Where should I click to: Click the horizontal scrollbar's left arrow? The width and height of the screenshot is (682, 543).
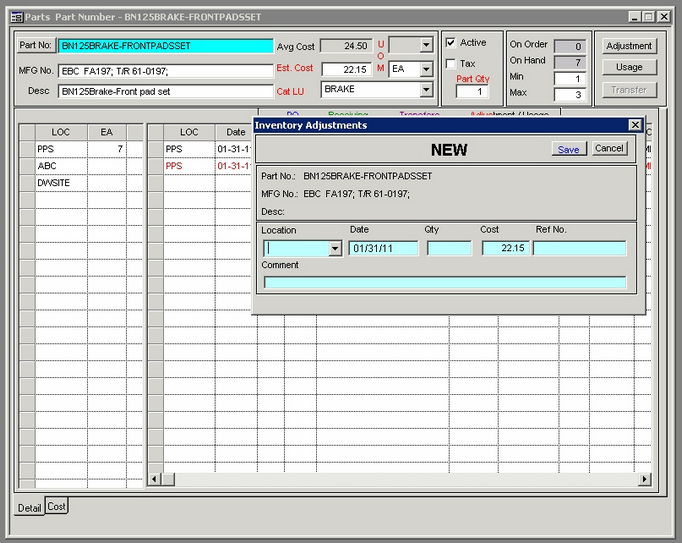click(x=154, y=480)
